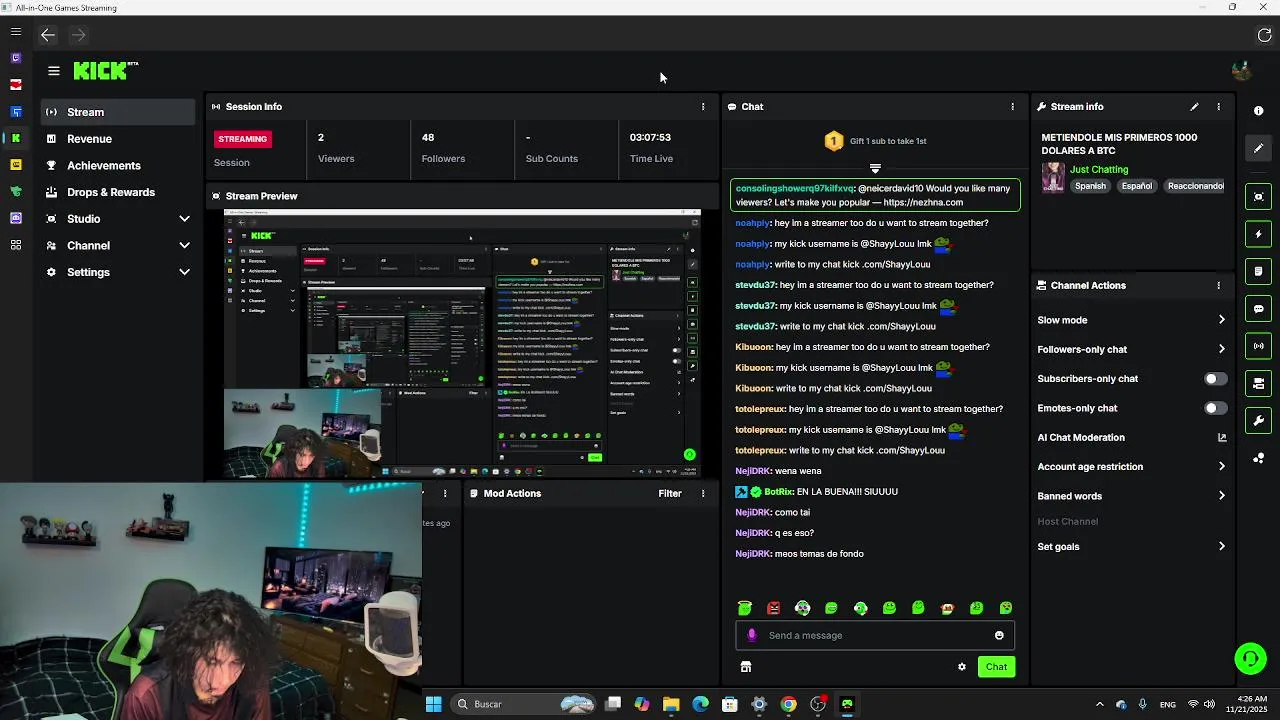The image size is (1280, 720).
Task: Open the all-apps grid in the far-left rail
Action: tap(15, 245)
